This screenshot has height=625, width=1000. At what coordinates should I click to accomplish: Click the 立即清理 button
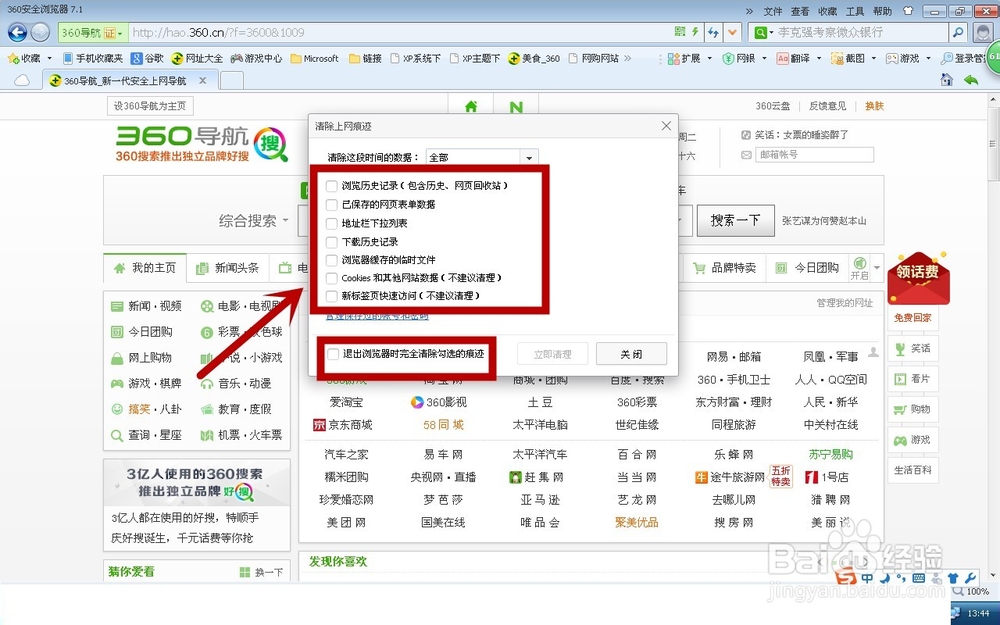[552, 354]
